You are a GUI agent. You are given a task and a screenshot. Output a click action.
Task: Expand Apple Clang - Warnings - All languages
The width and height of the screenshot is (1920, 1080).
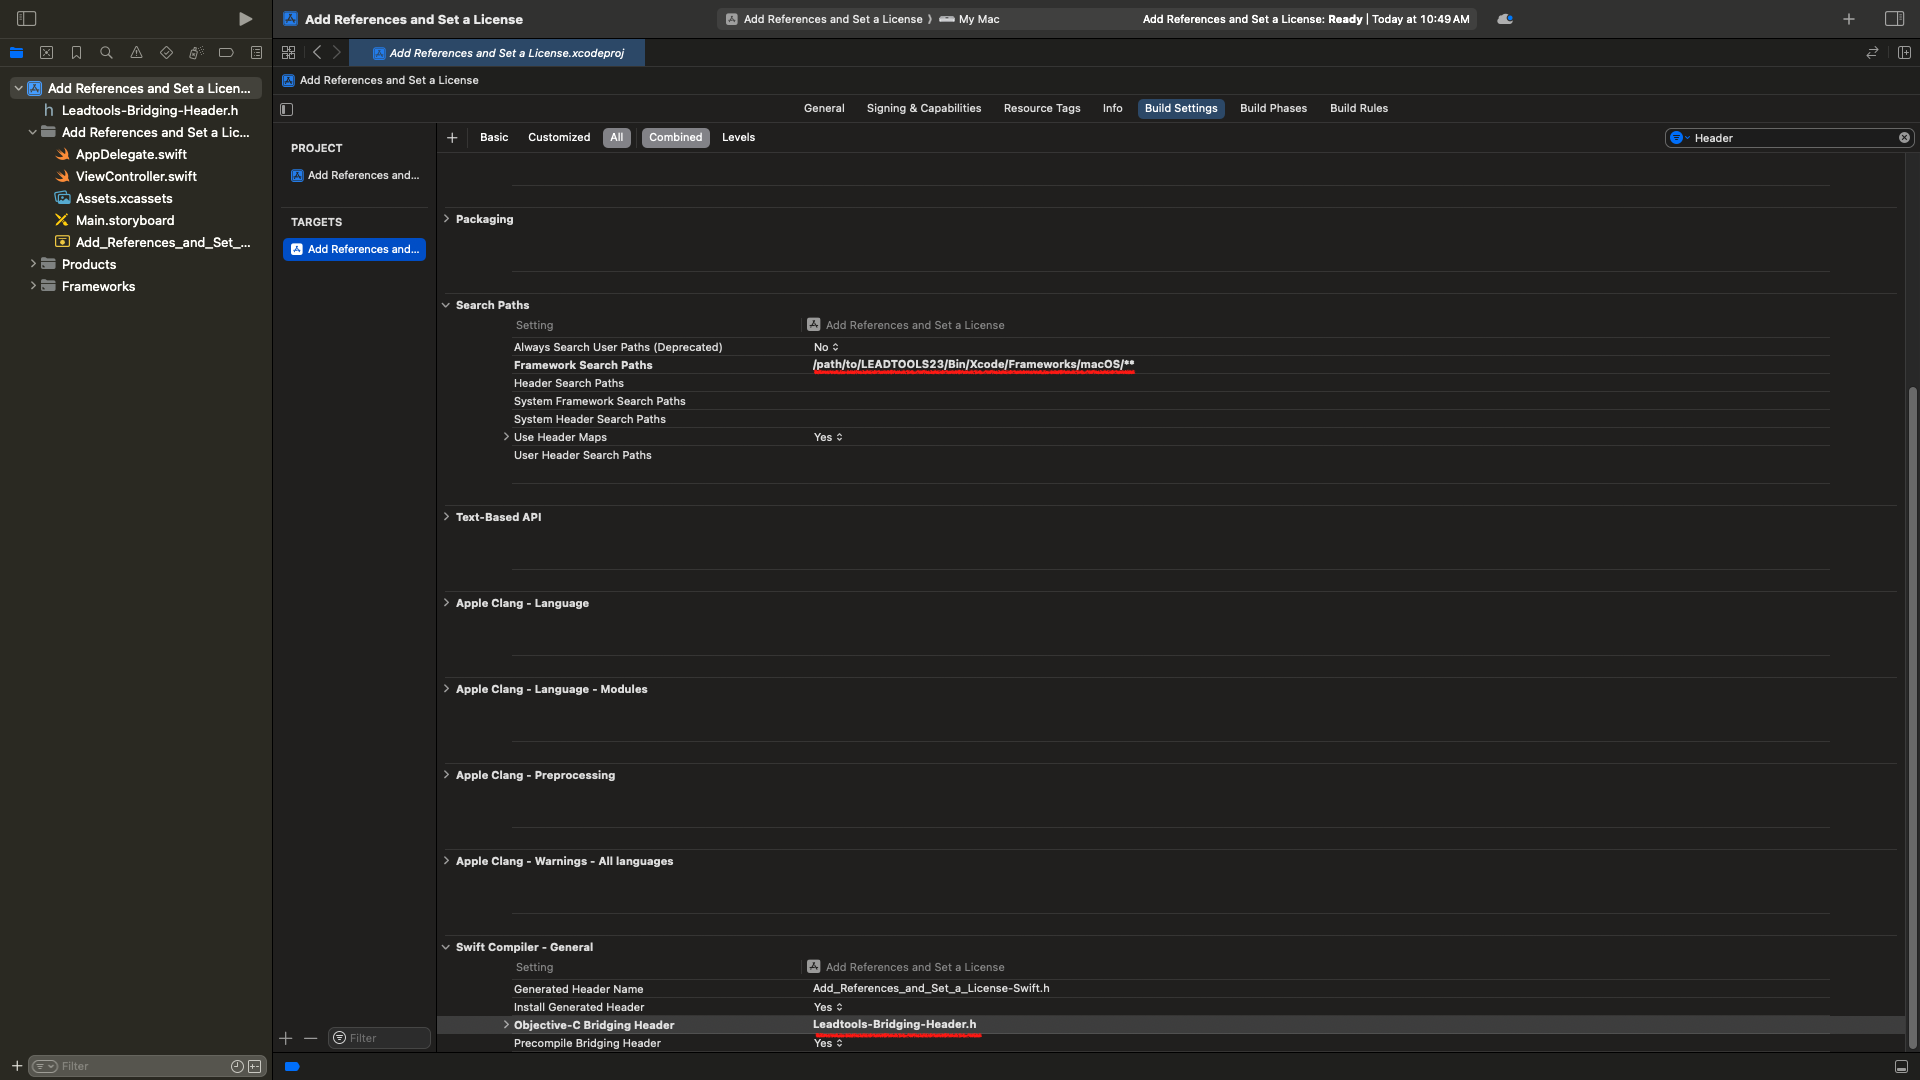coord(446,861)
